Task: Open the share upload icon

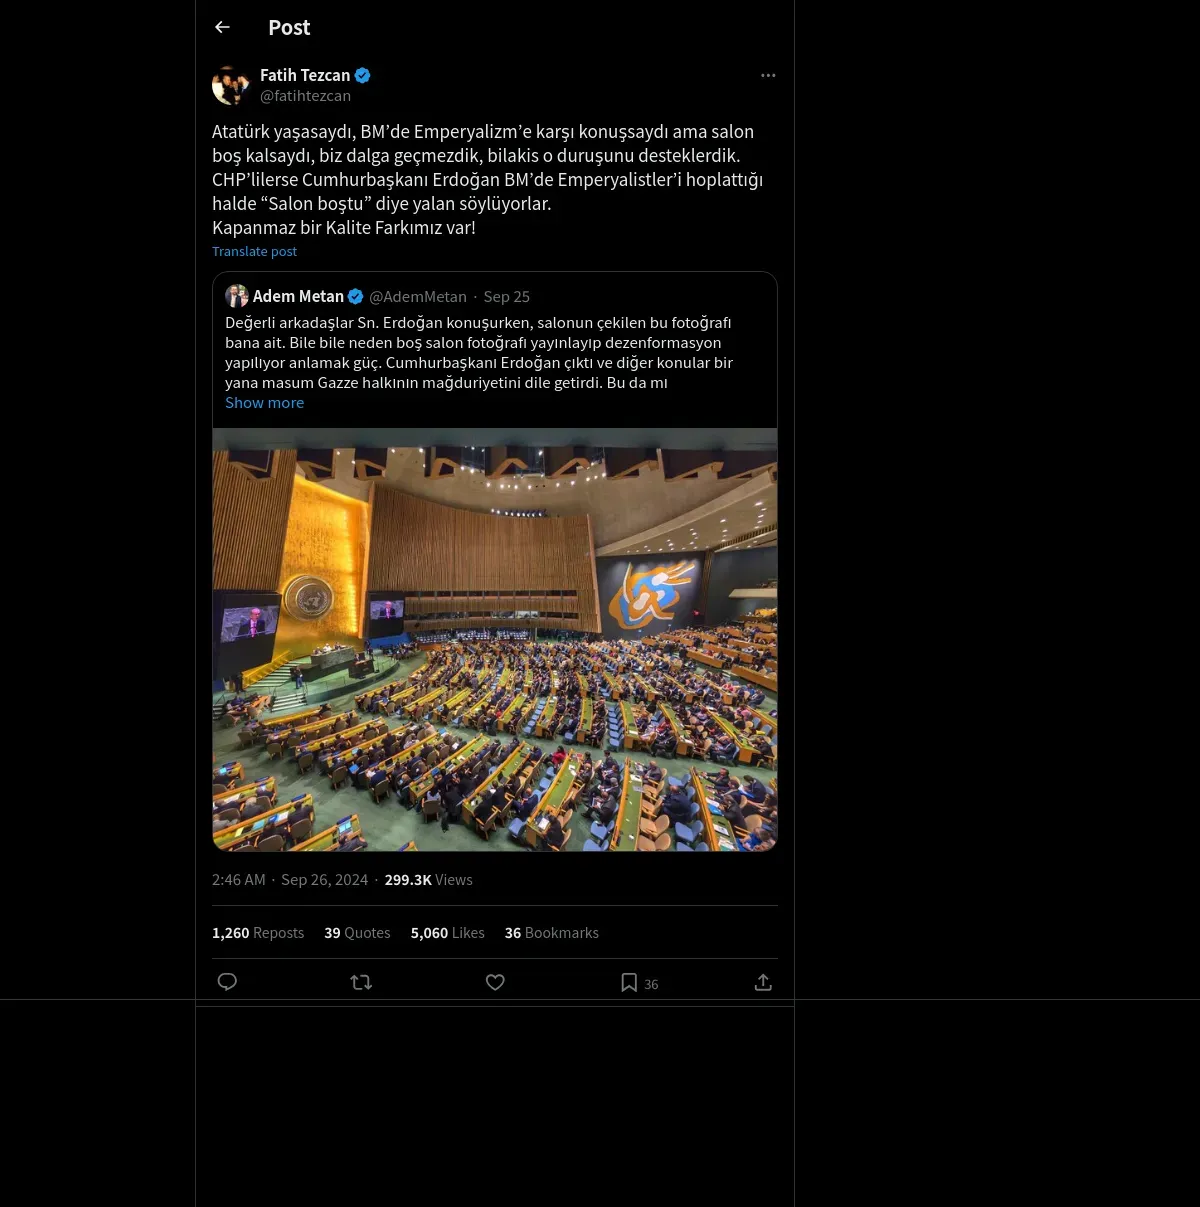Action: pyautogui.click(x=763, y=982)
